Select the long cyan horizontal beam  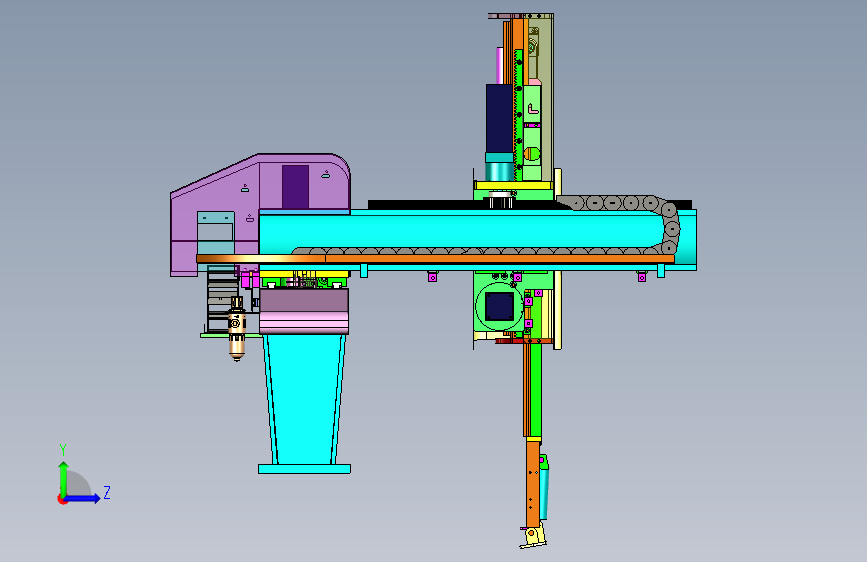tap(459, 230)
